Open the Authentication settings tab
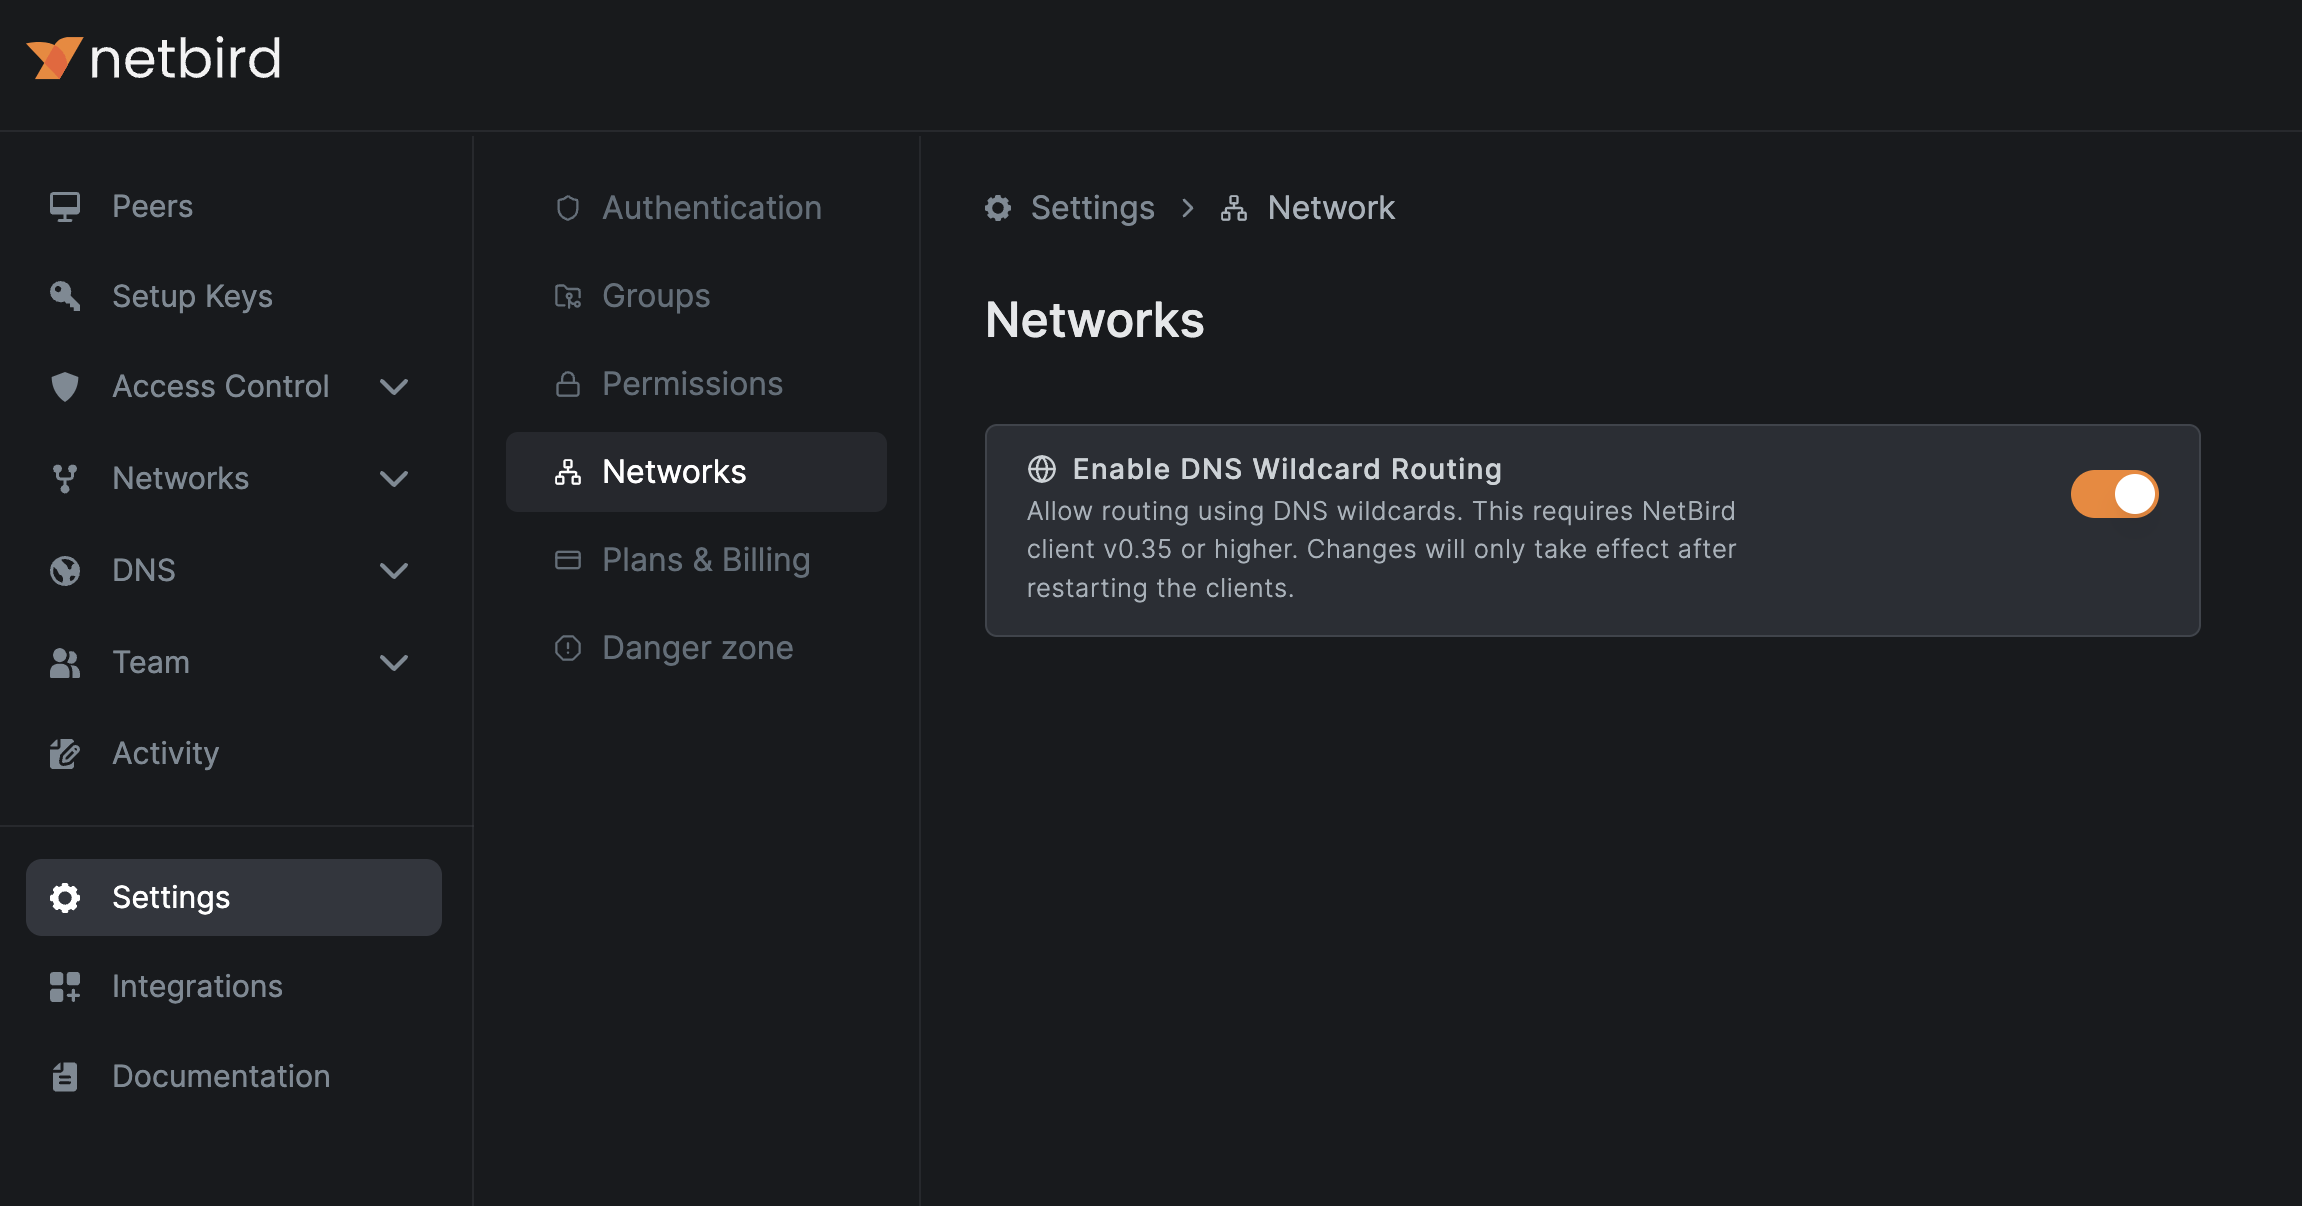 coord(711,208)
